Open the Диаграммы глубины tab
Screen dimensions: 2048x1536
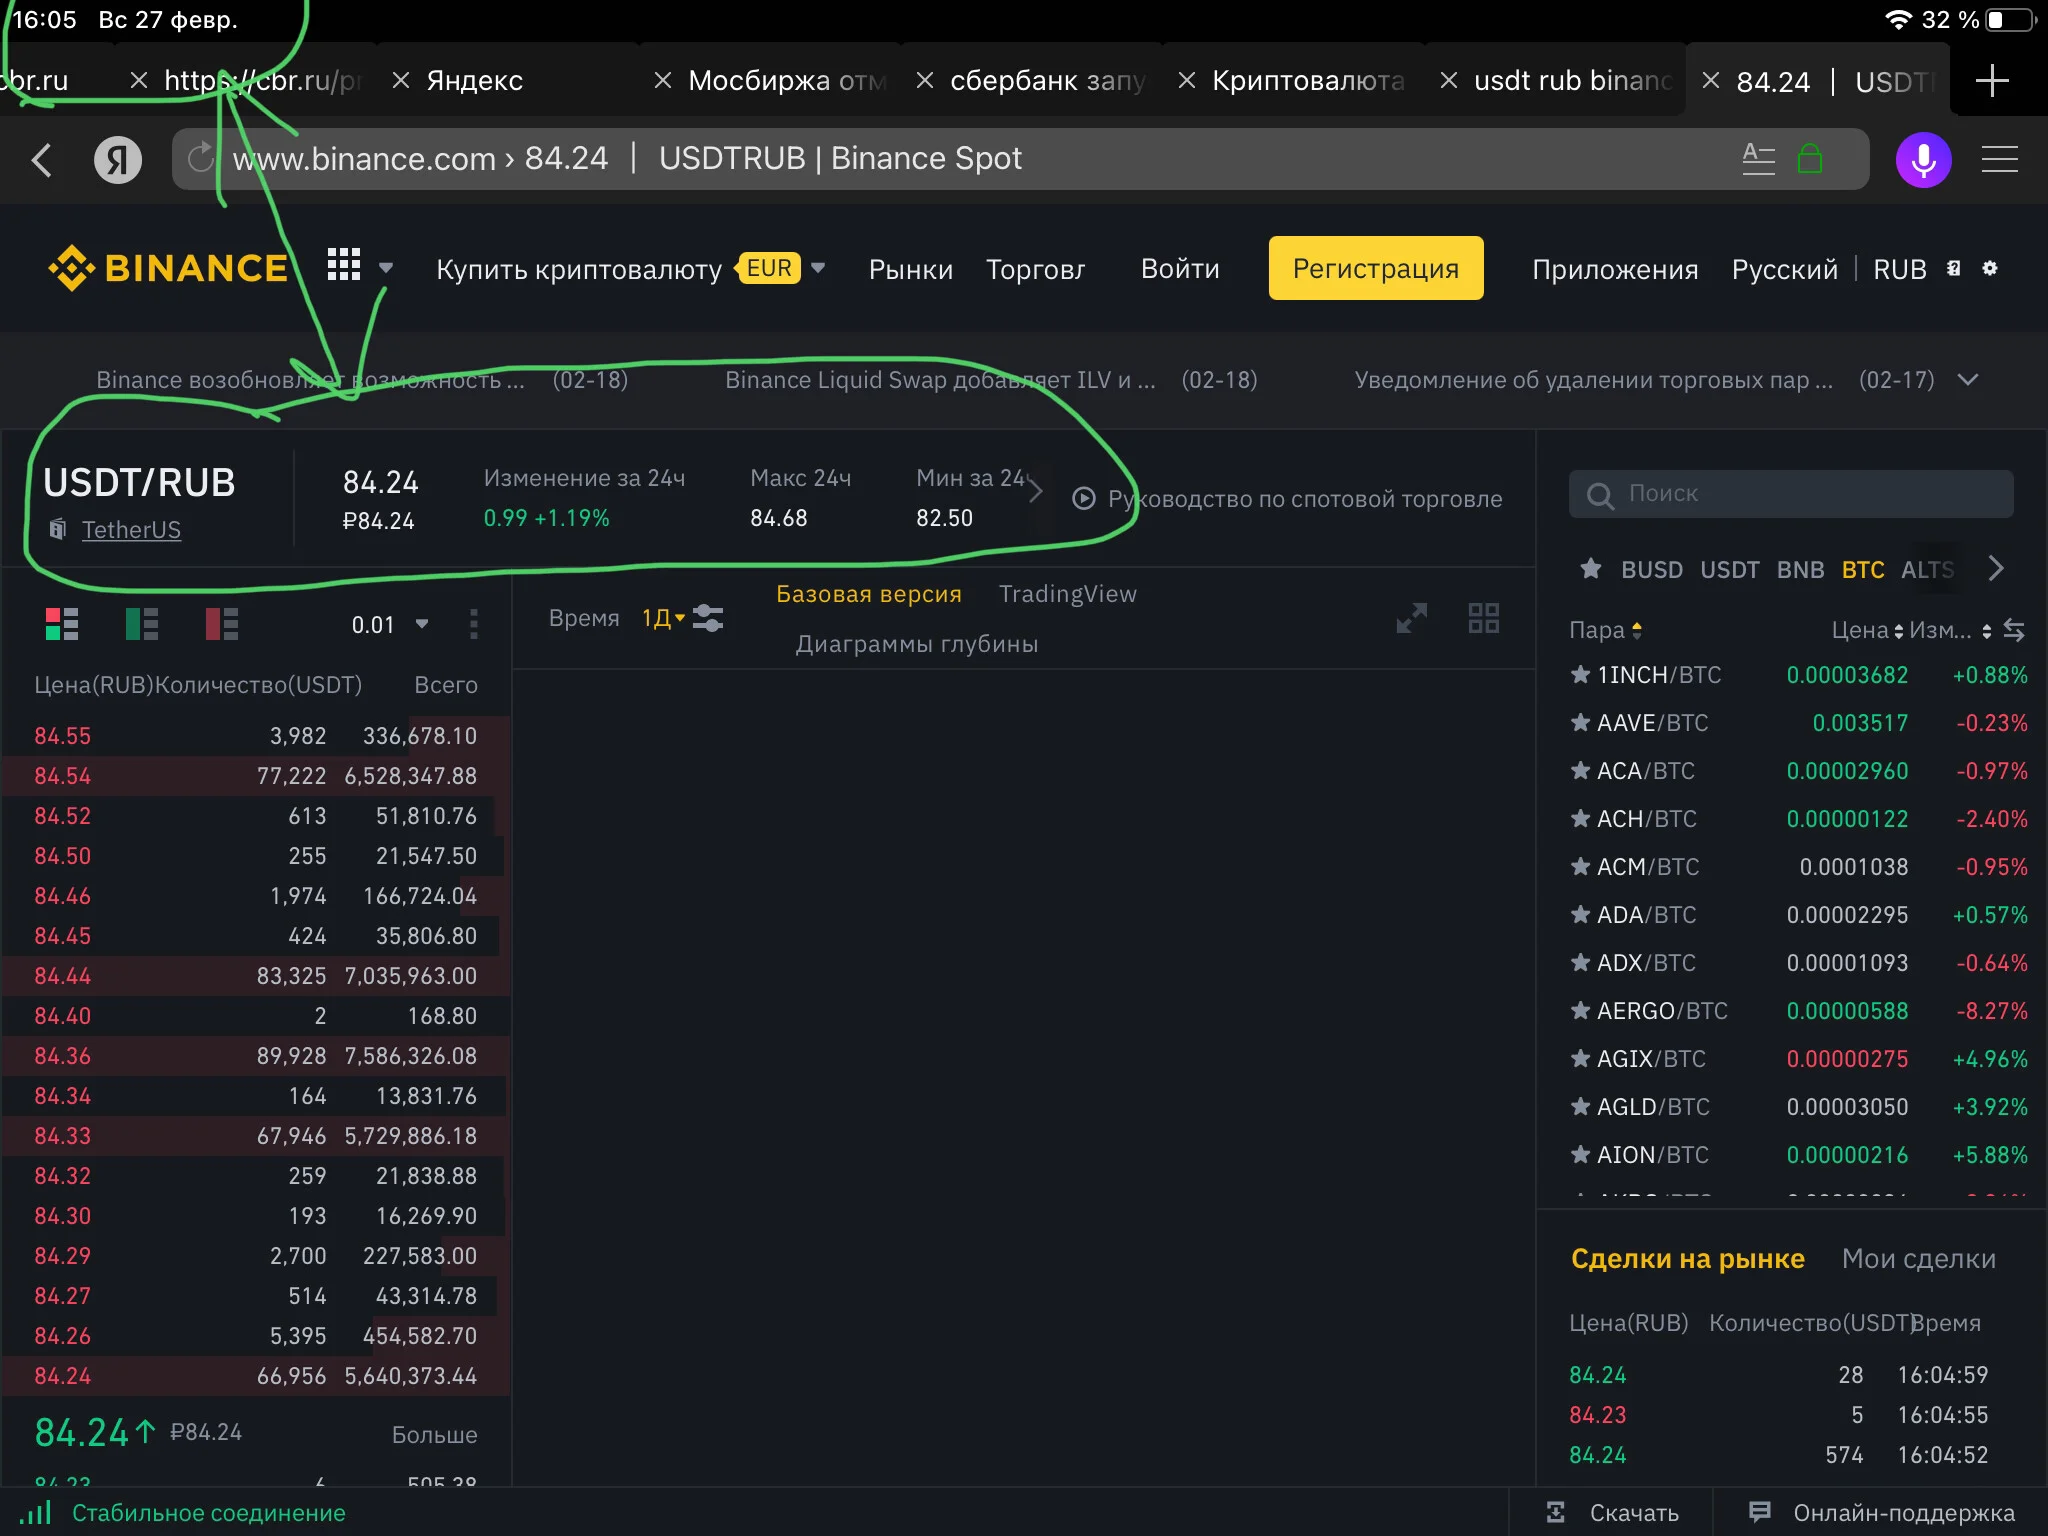[916, 644]
